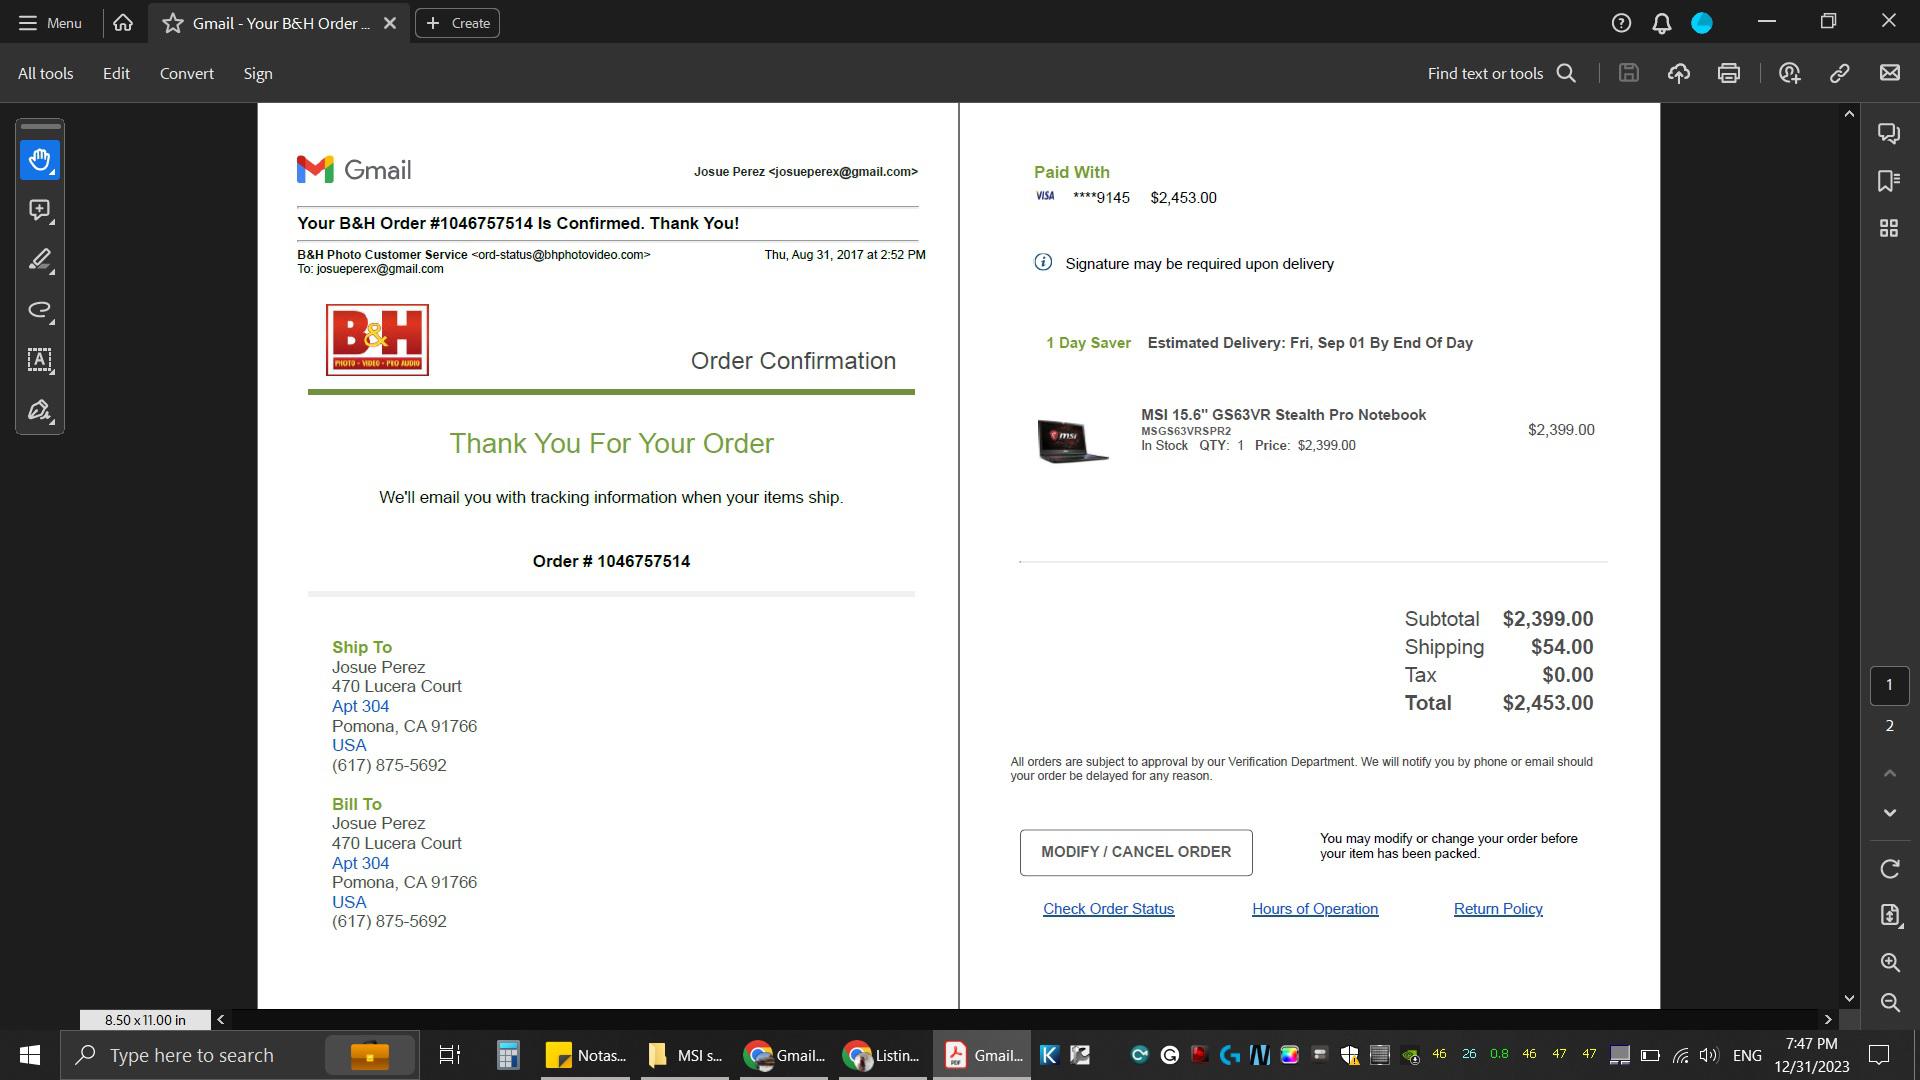This screenshot has width=1920, height=1080.
Task: Click the B&H logo image
Action: (x=377, y=340)
